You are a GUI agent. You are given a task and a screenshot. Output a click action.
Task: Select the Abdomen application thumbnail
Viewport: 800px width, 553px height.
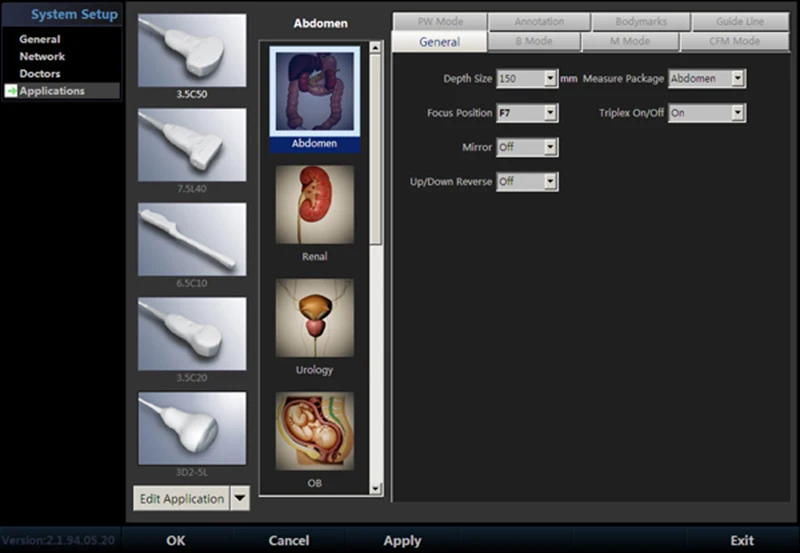pos(314,91)
